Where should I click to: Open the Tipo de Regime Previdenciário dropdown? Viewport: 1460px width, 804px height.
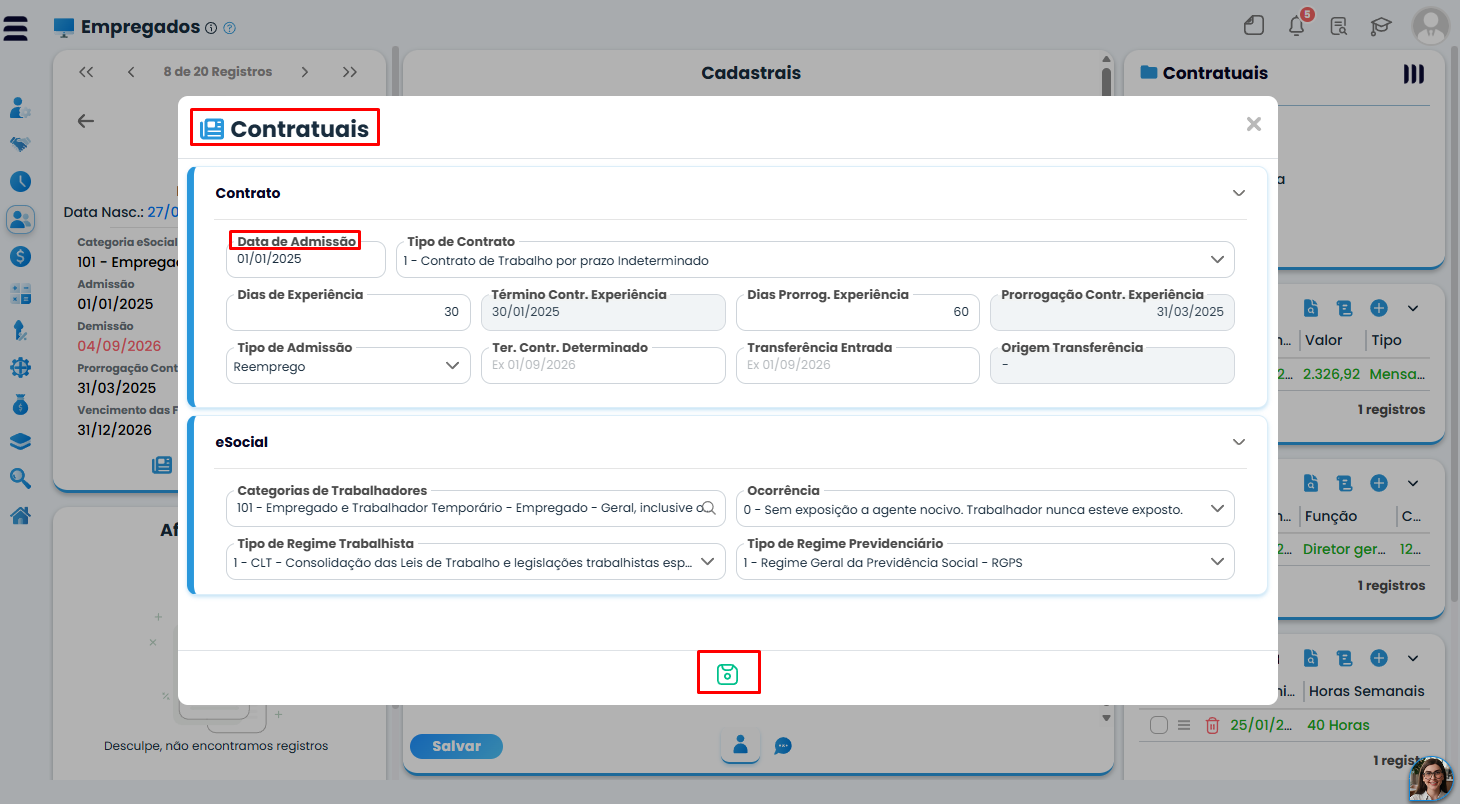[x=985, y=562]
